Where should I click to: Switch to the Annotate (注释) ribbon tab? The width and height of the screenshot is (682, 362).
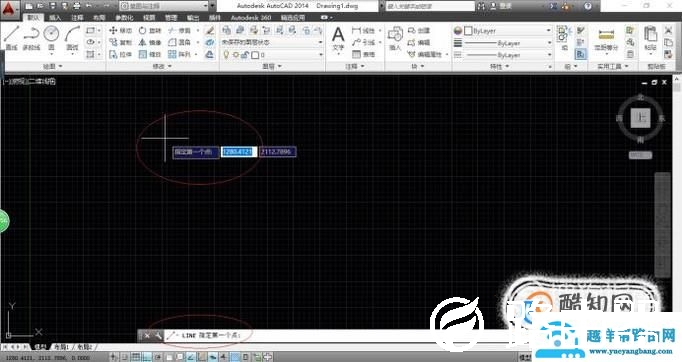click(x=77, y=17)
